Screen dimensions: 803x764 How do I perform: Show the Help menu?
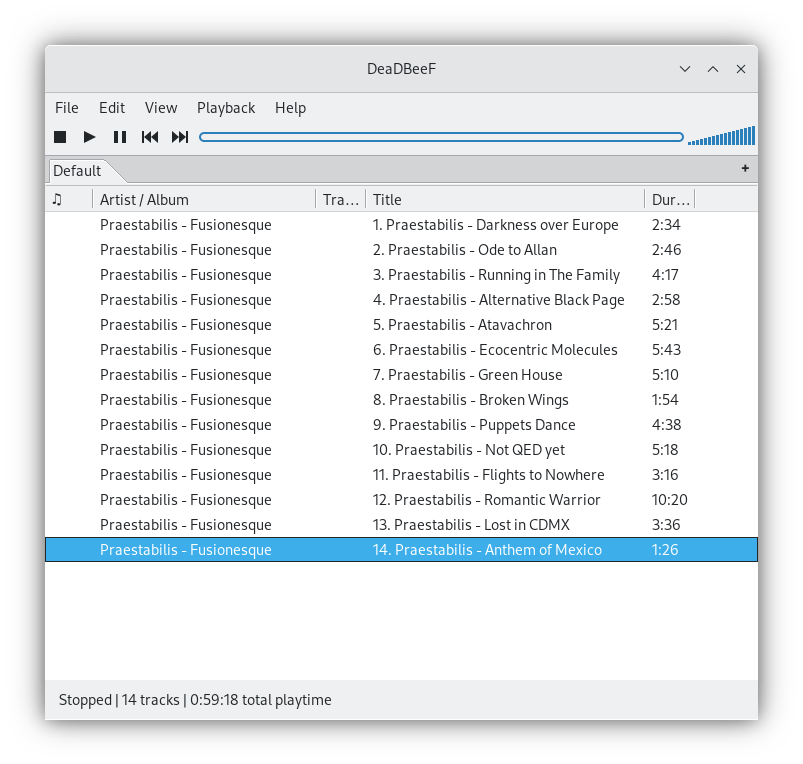click(x=290, y=108)
